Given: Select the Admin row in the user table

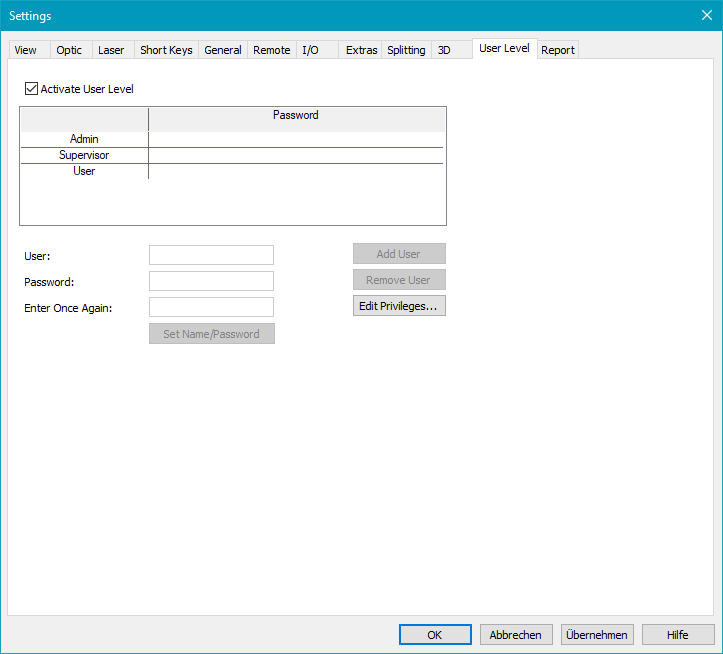Looking at the screenshot, I should click(x=85, y=139).
